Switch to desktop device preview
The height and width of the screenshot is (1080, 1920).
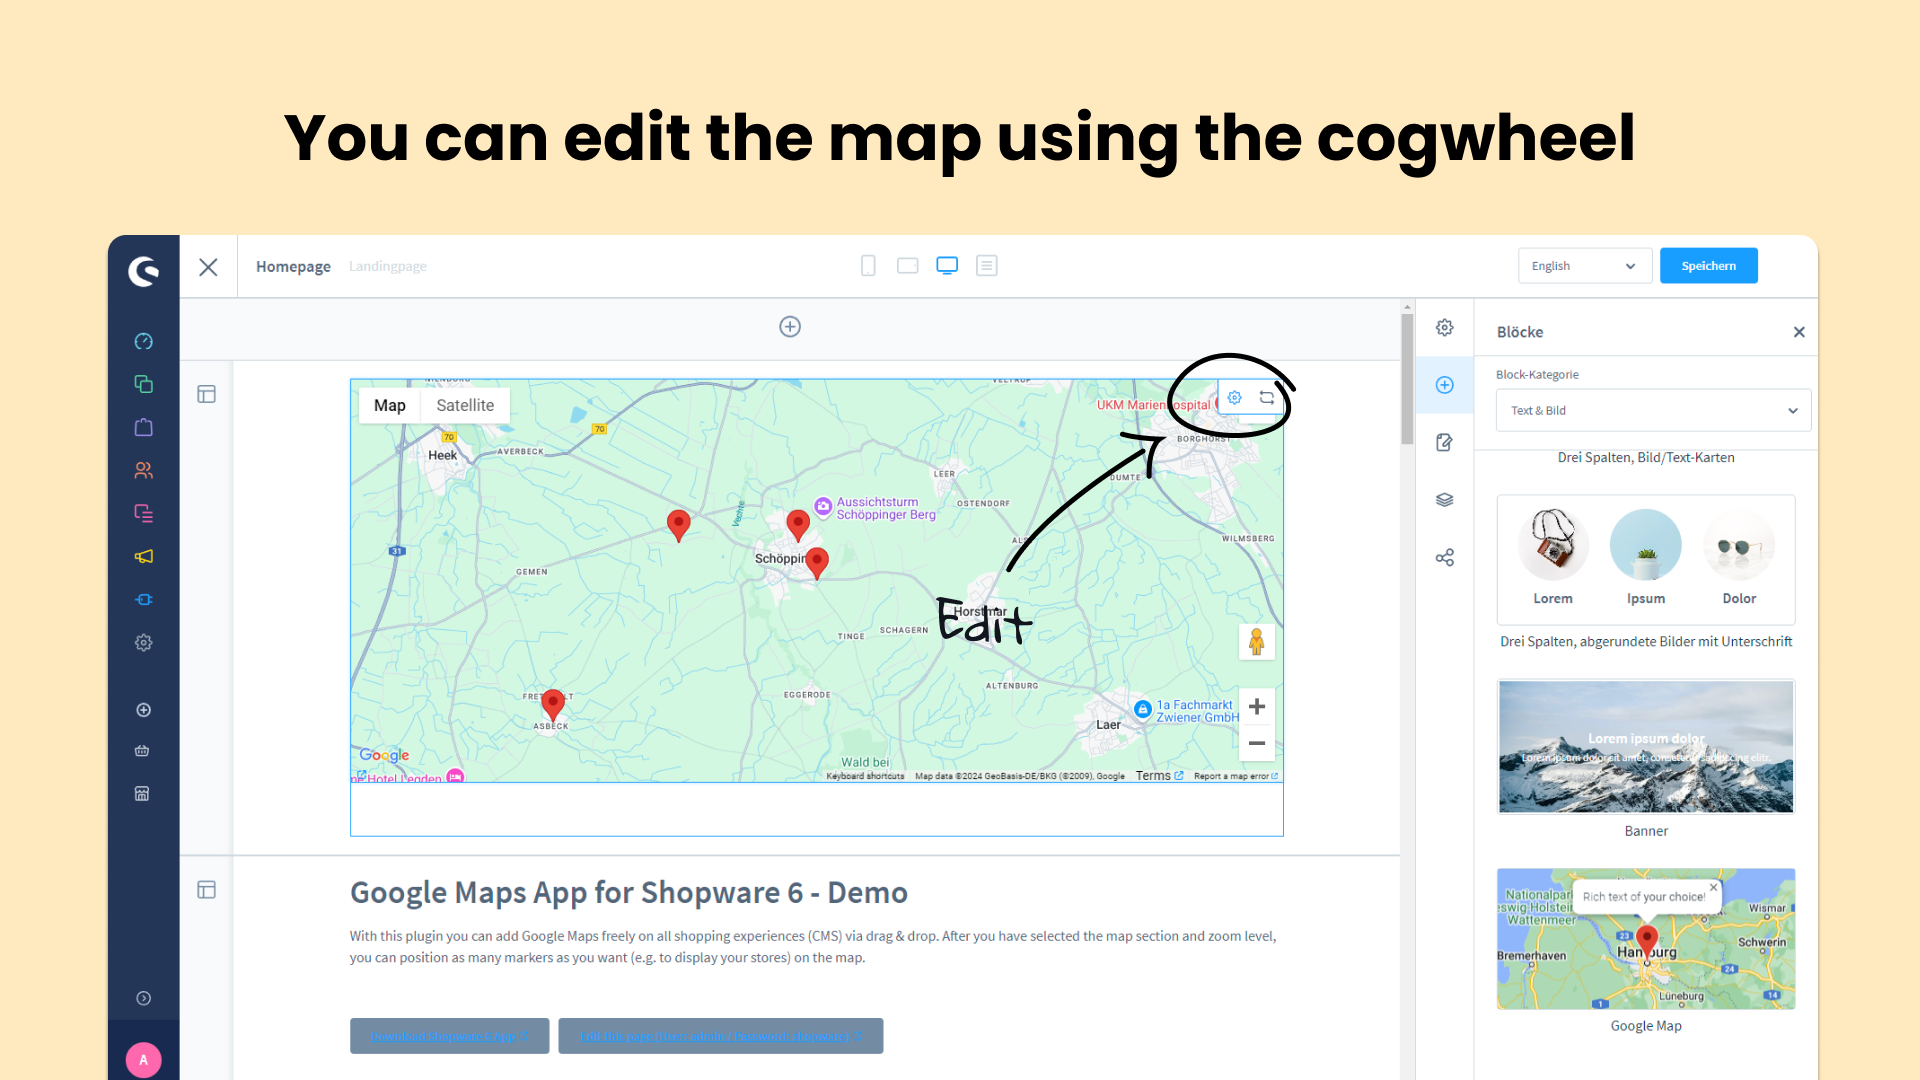[x=947, y=266]
